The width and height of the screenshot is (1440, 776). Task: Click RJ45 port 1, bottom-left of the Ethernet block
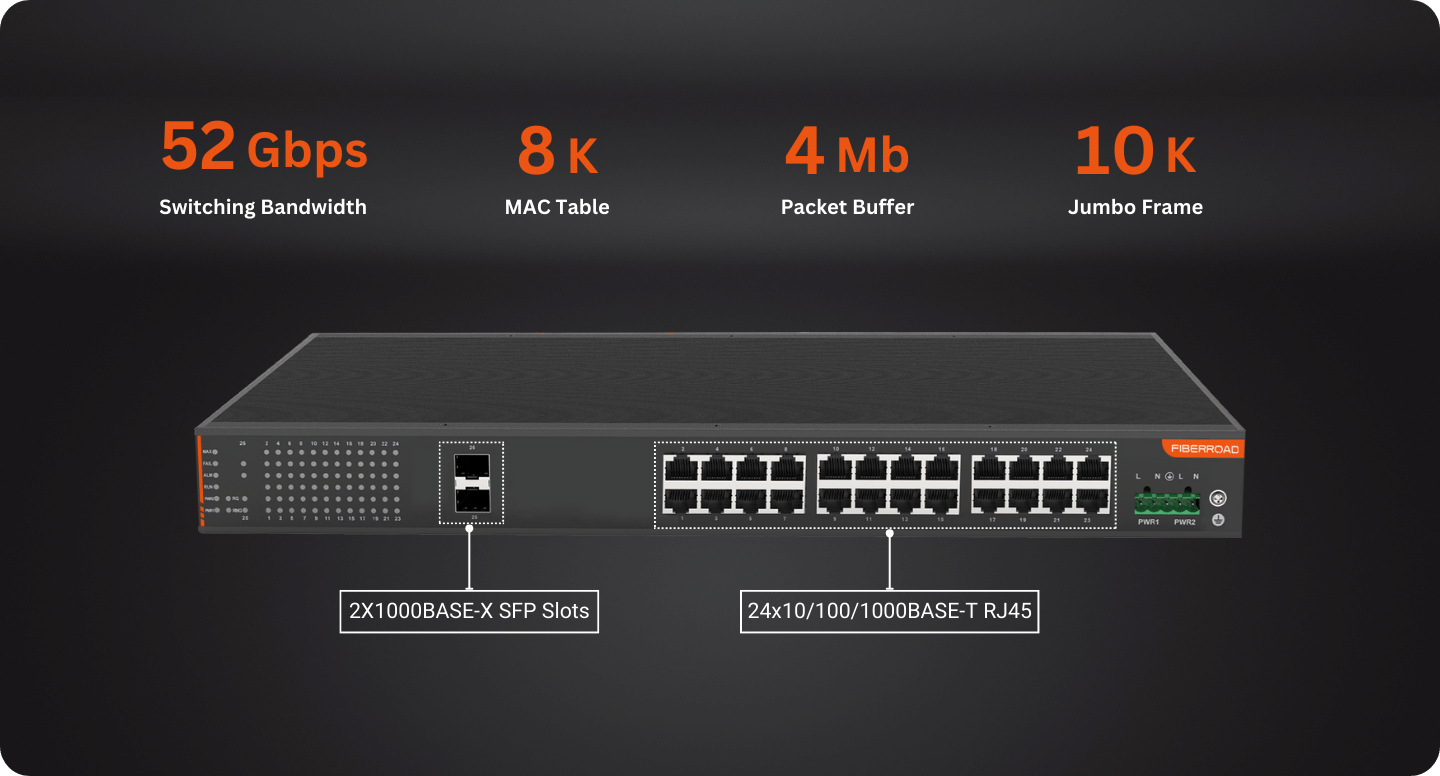click(682, 500)
